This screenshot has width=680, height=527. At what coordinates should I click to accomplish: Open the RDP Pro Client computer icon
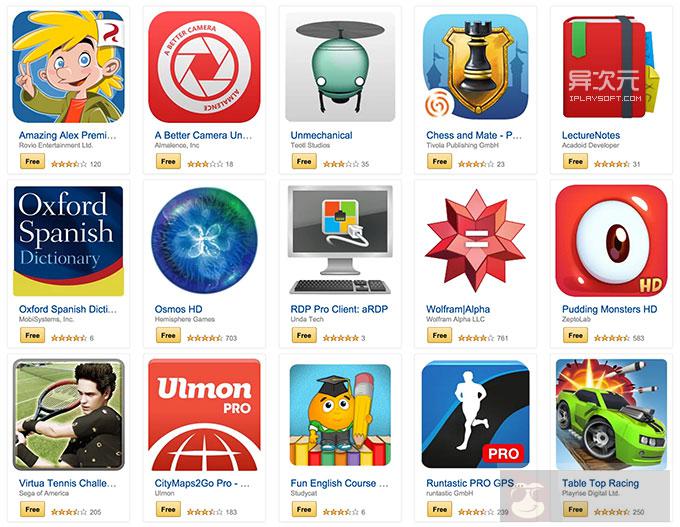click(x=340, y=240)
